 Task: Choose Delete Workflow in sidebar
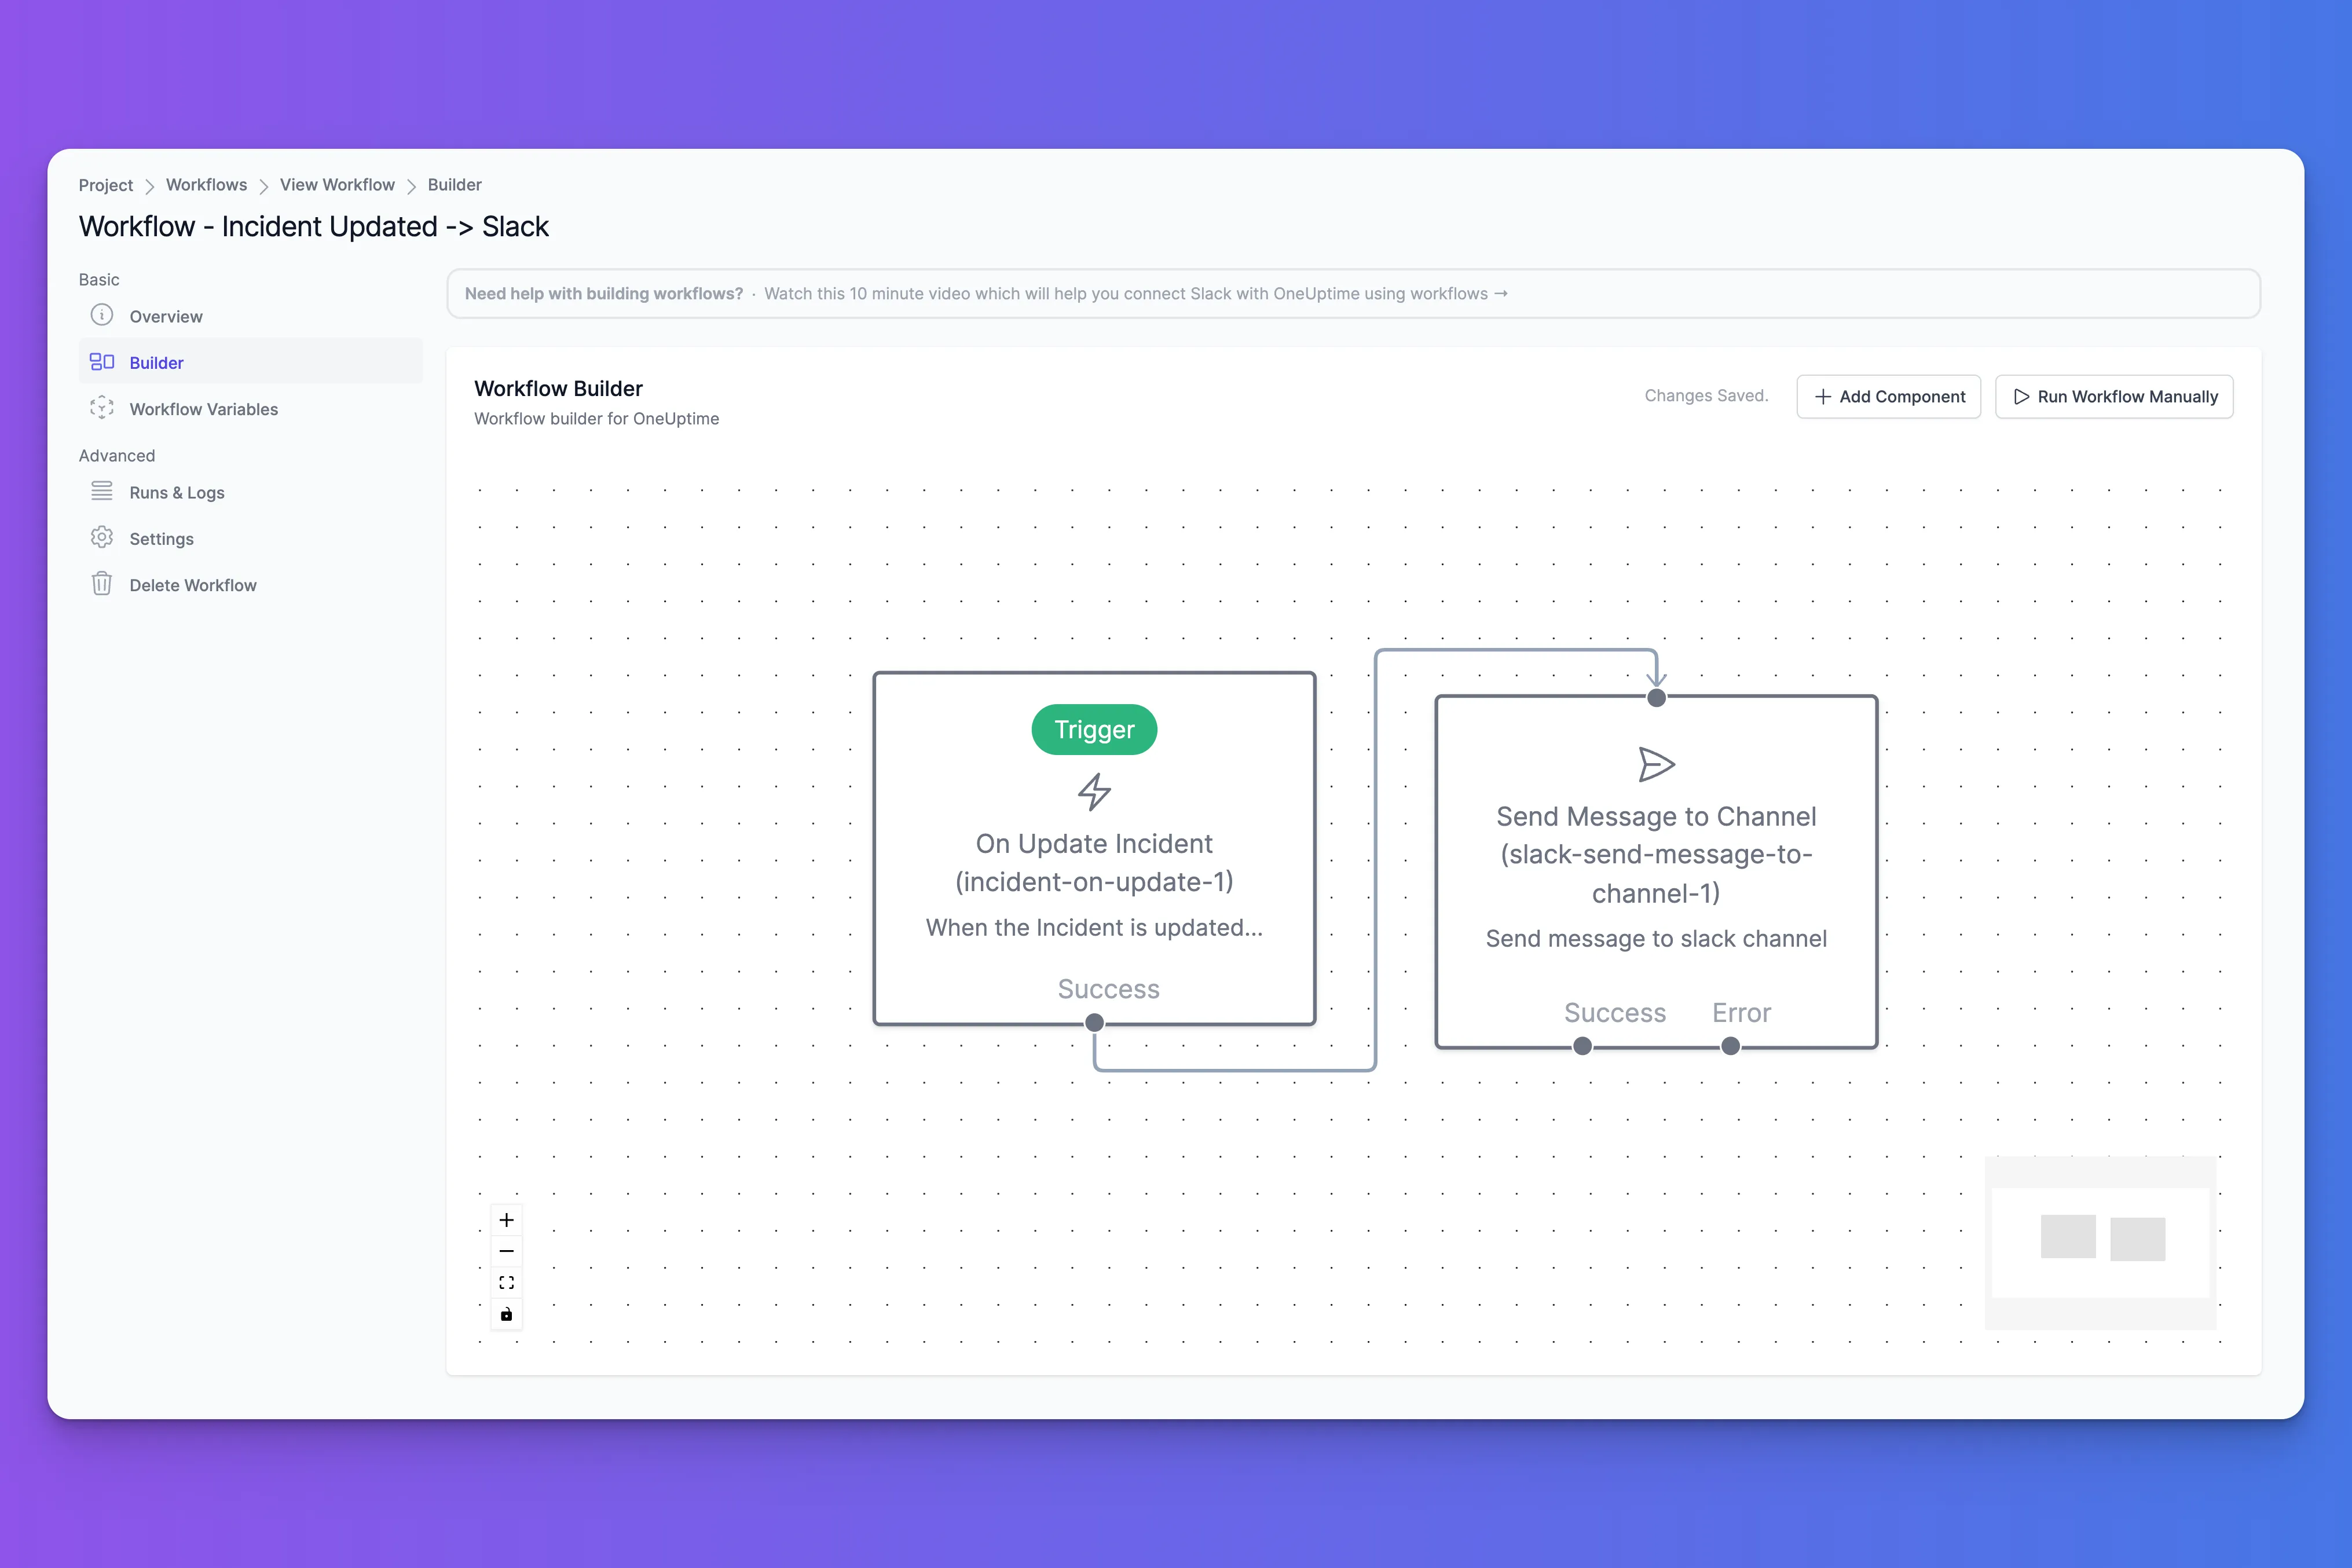pyautogui.click(x=250, y=585)
